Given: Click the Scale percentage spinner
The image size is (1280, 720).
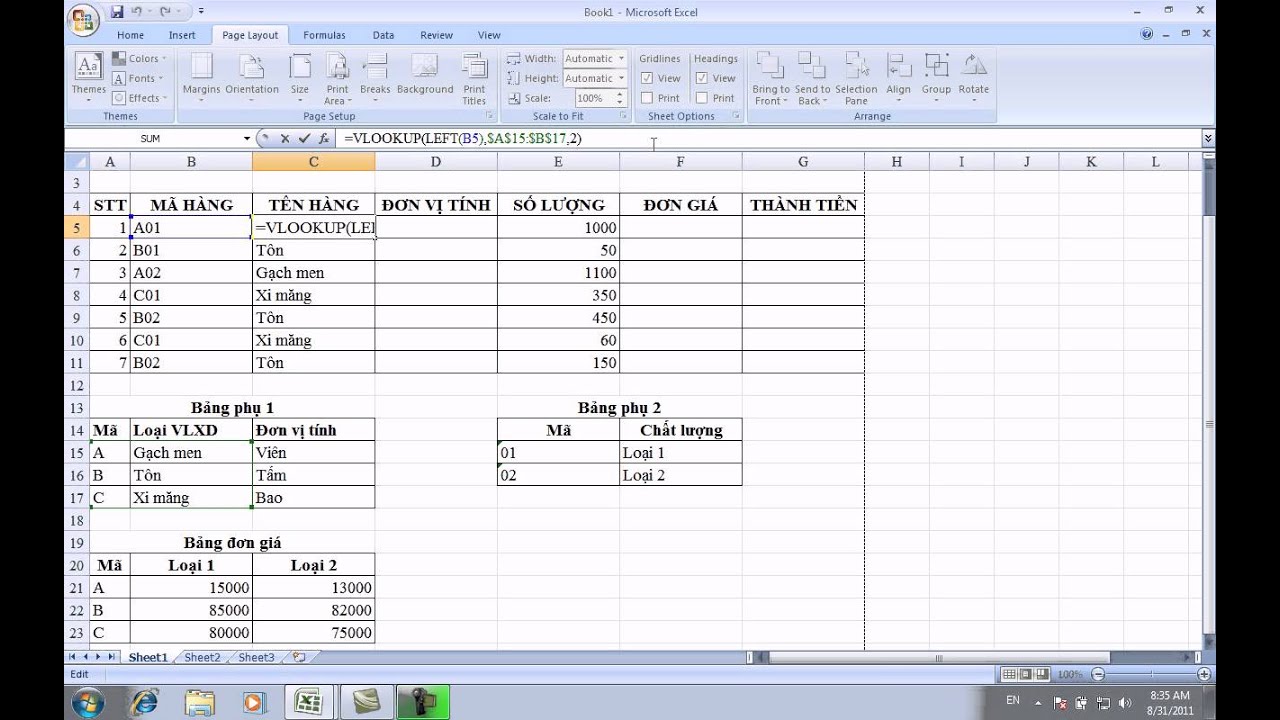Looking at the screenshot, I should [x=620, y=98].
